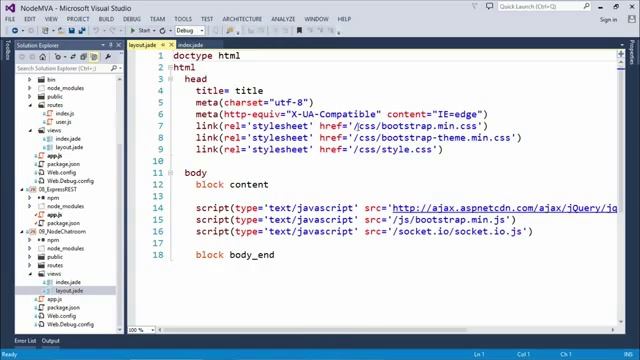Click the search magnifier in Solution Explorer
Viewport: 640px width, 360px height.
114,68
